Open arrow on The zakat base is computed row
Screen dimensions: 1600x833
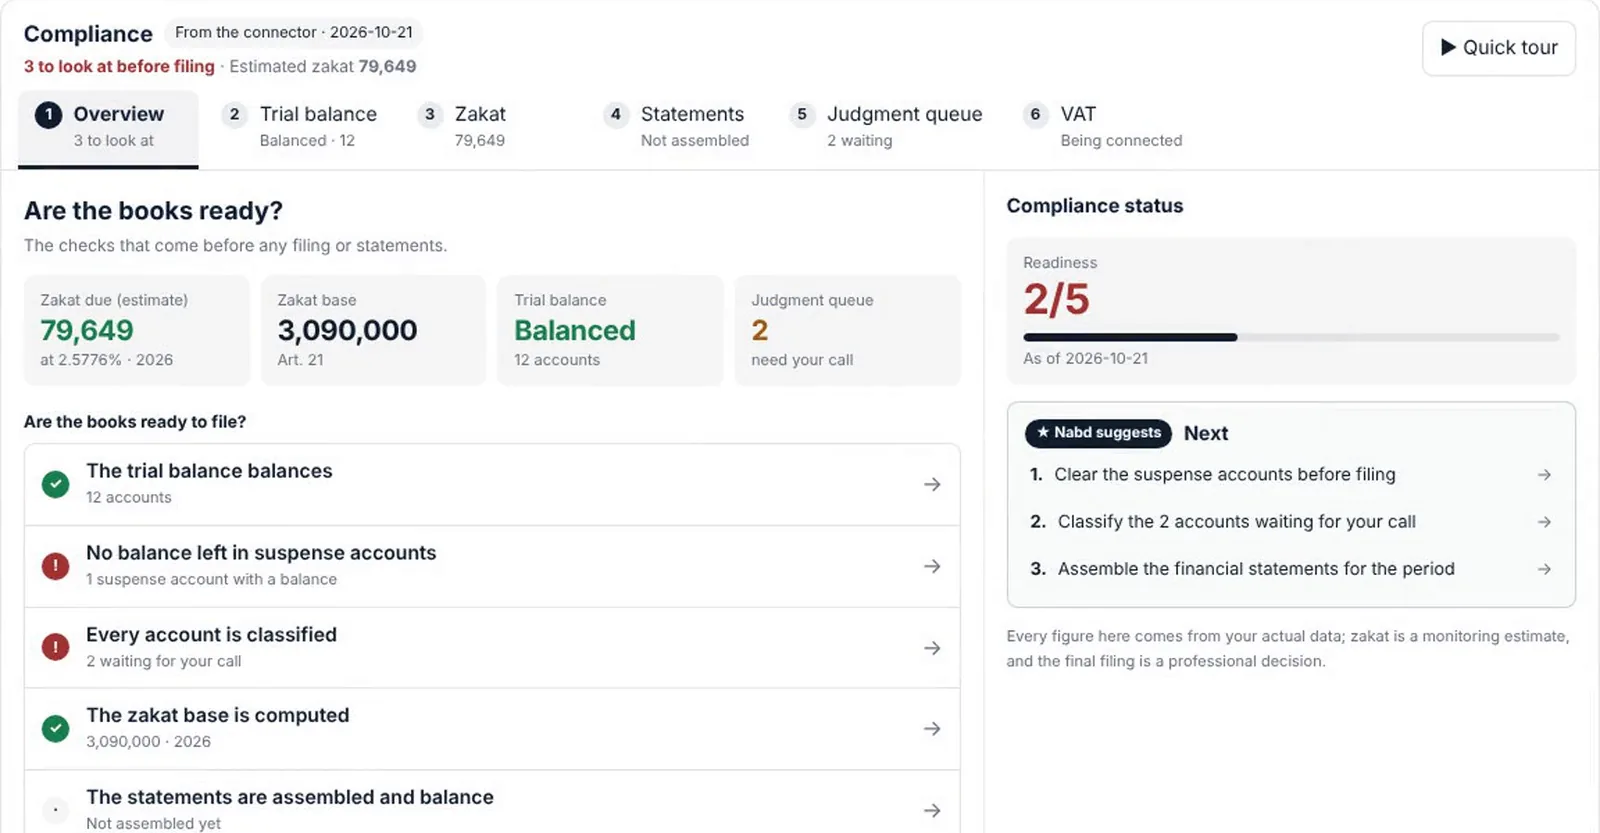(x=932, y=729)
